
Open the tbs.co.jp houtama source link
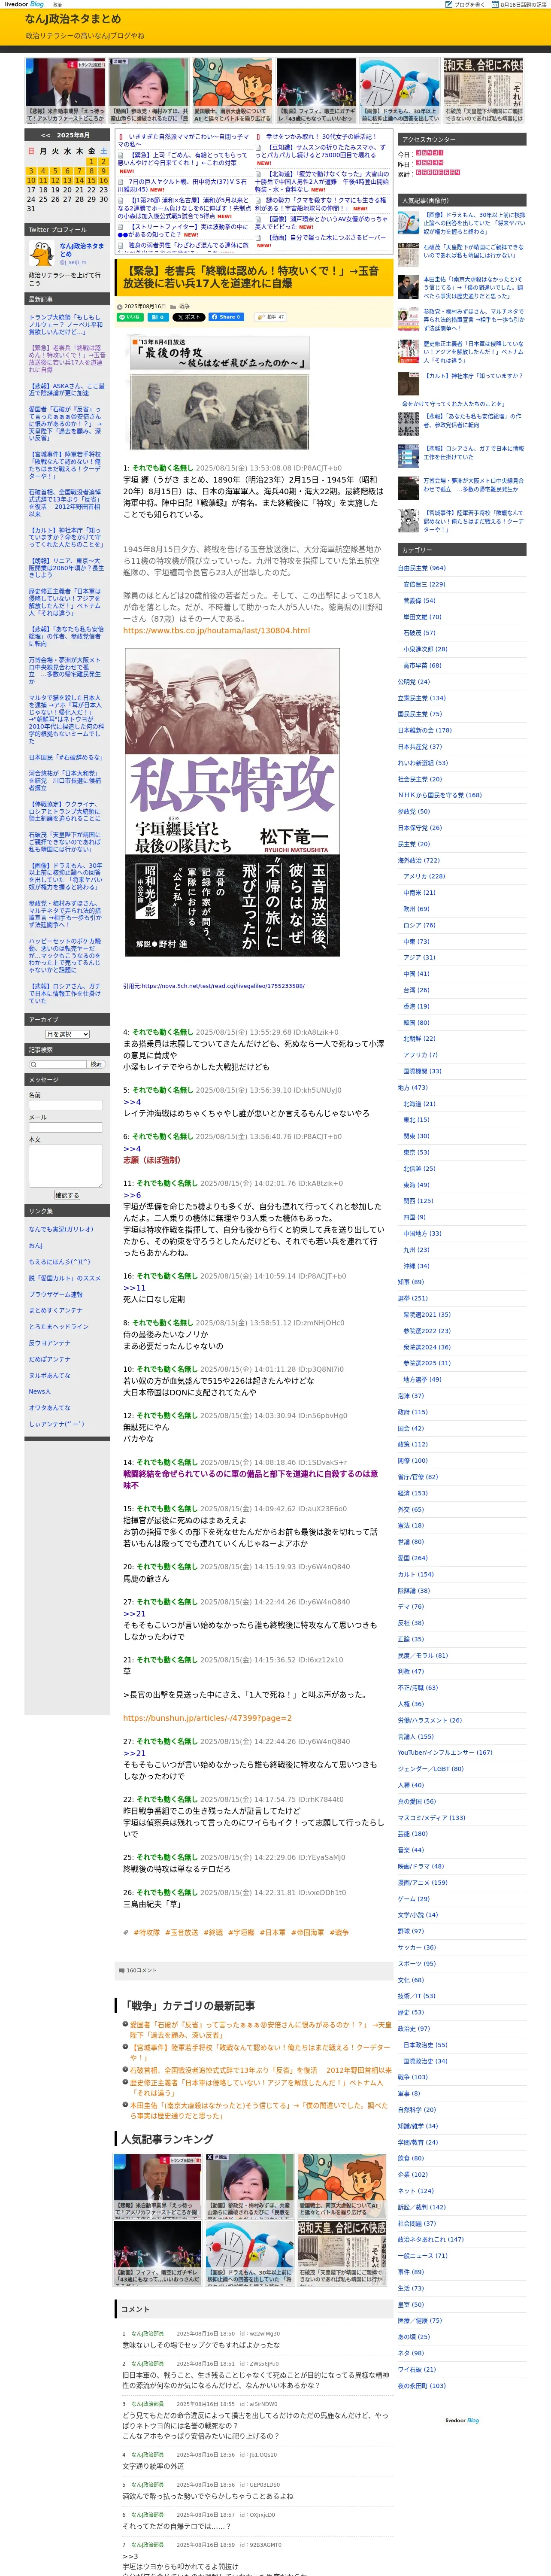tap(216, 631)
